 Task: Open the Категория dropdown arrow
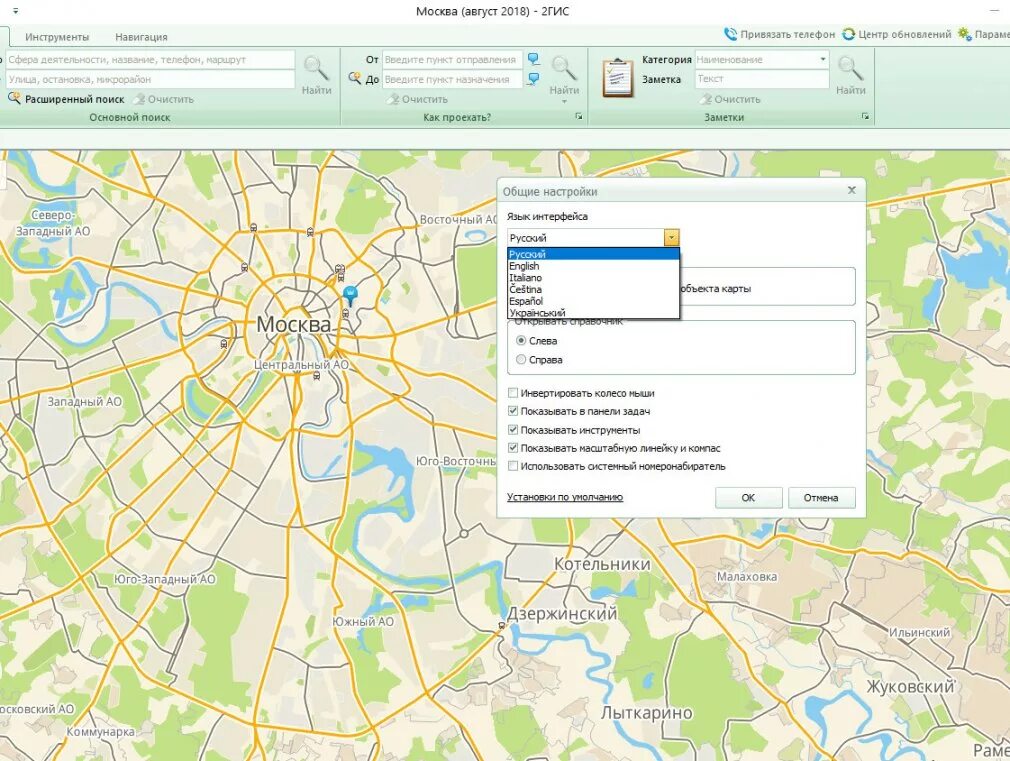click(823, 59)
